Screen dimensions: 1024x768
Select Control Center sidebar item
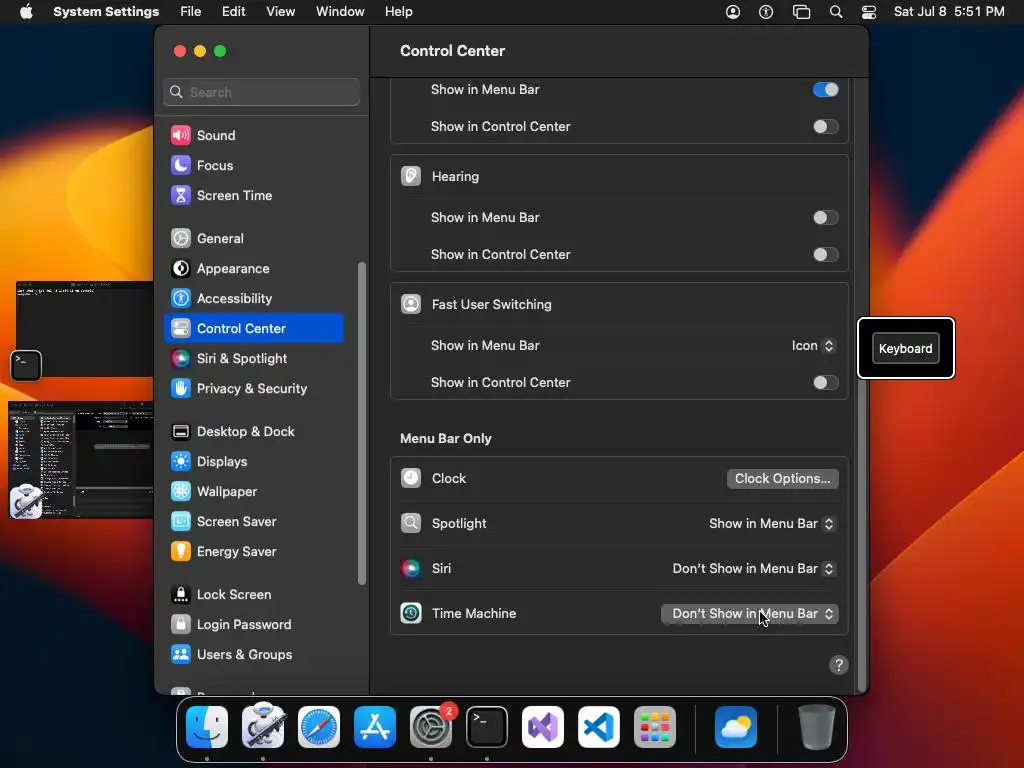point(254,328)
